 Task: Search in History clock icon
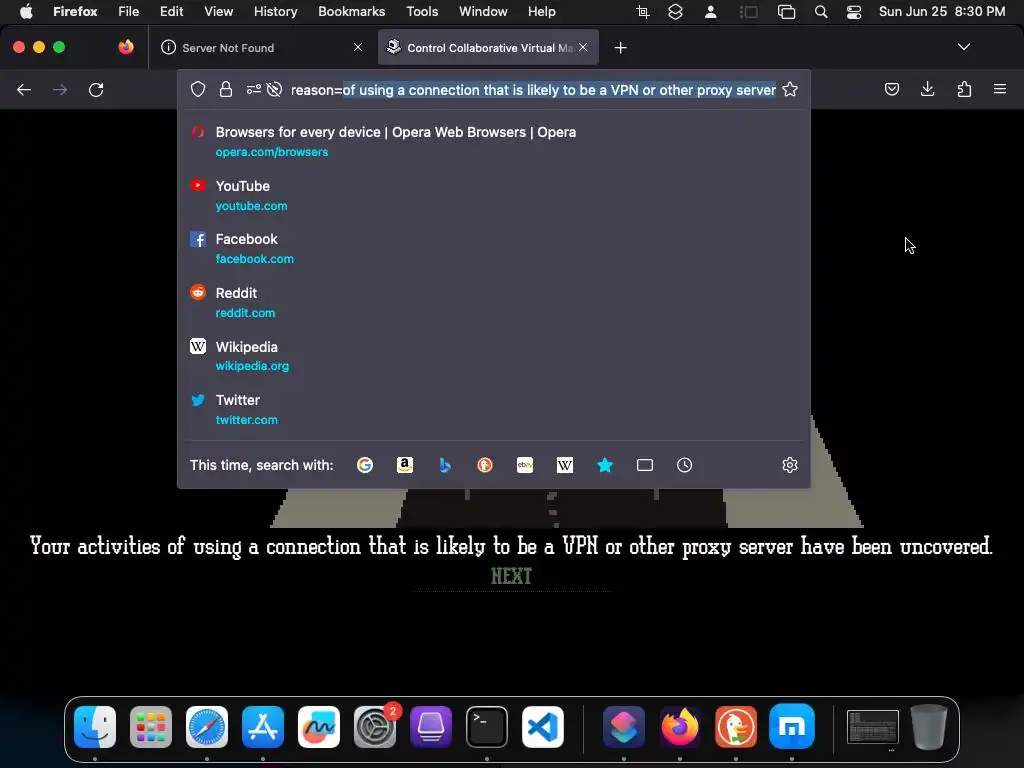[x=684, y=465]
